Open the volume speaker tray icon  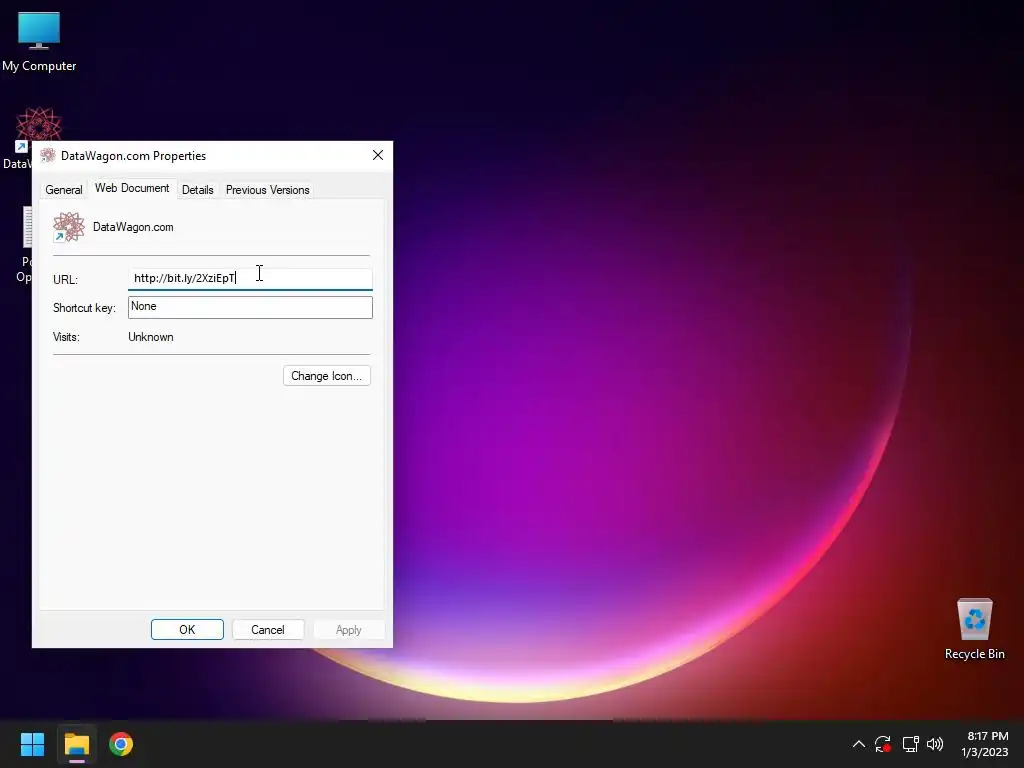(x=935, y=744)
